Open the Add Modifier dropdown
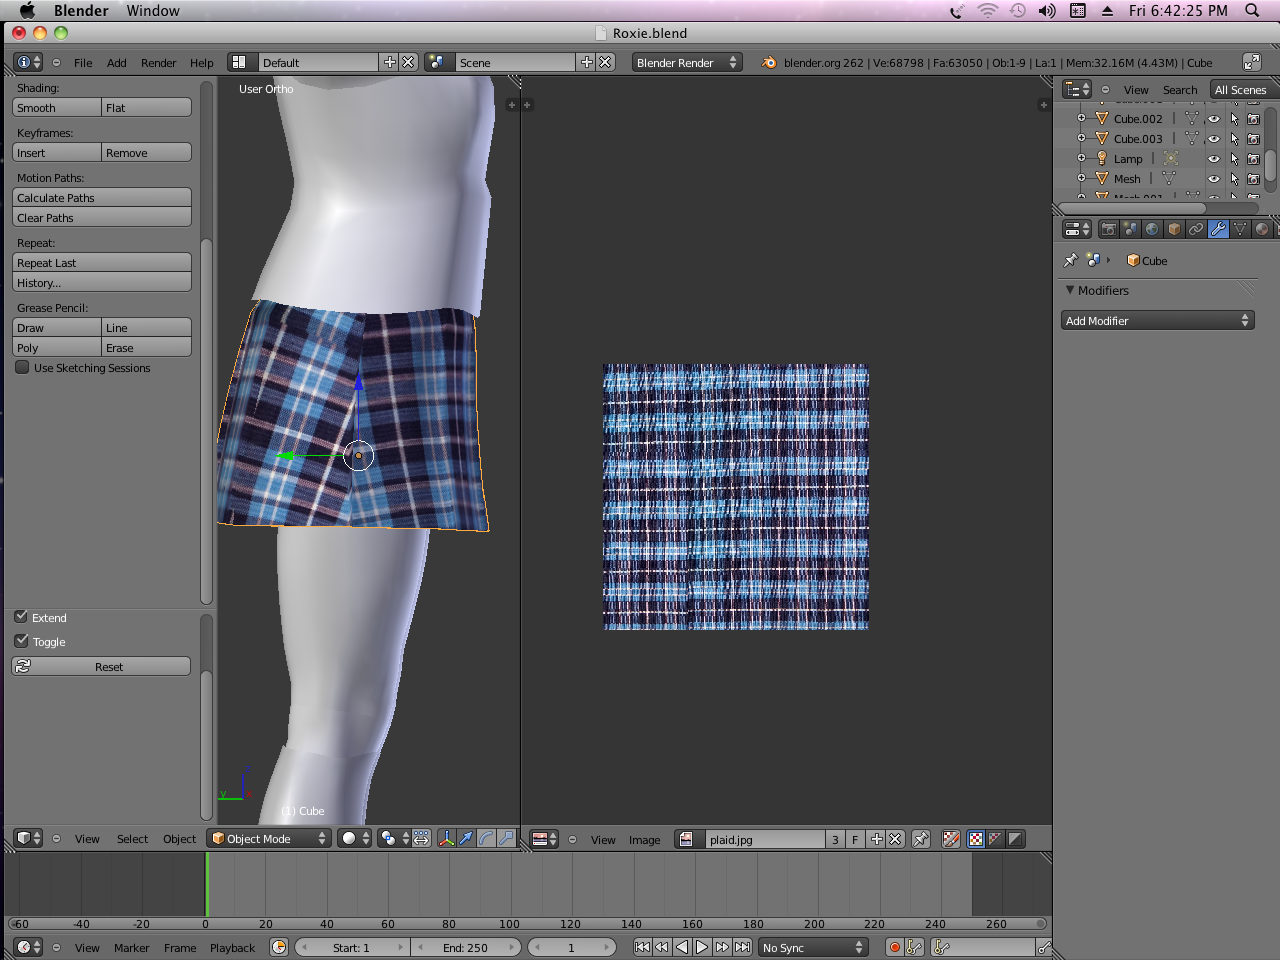The height and width of the screenshot is (960, 1280). click(x=1157, y=321)
